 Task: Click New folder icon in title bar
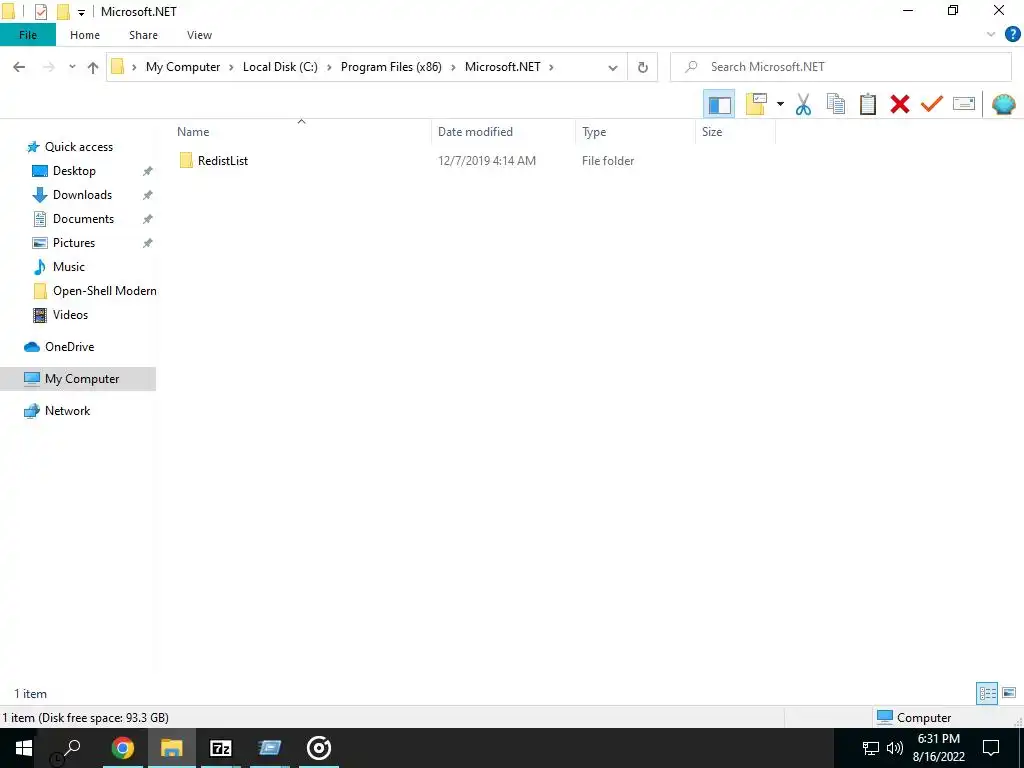63,12
